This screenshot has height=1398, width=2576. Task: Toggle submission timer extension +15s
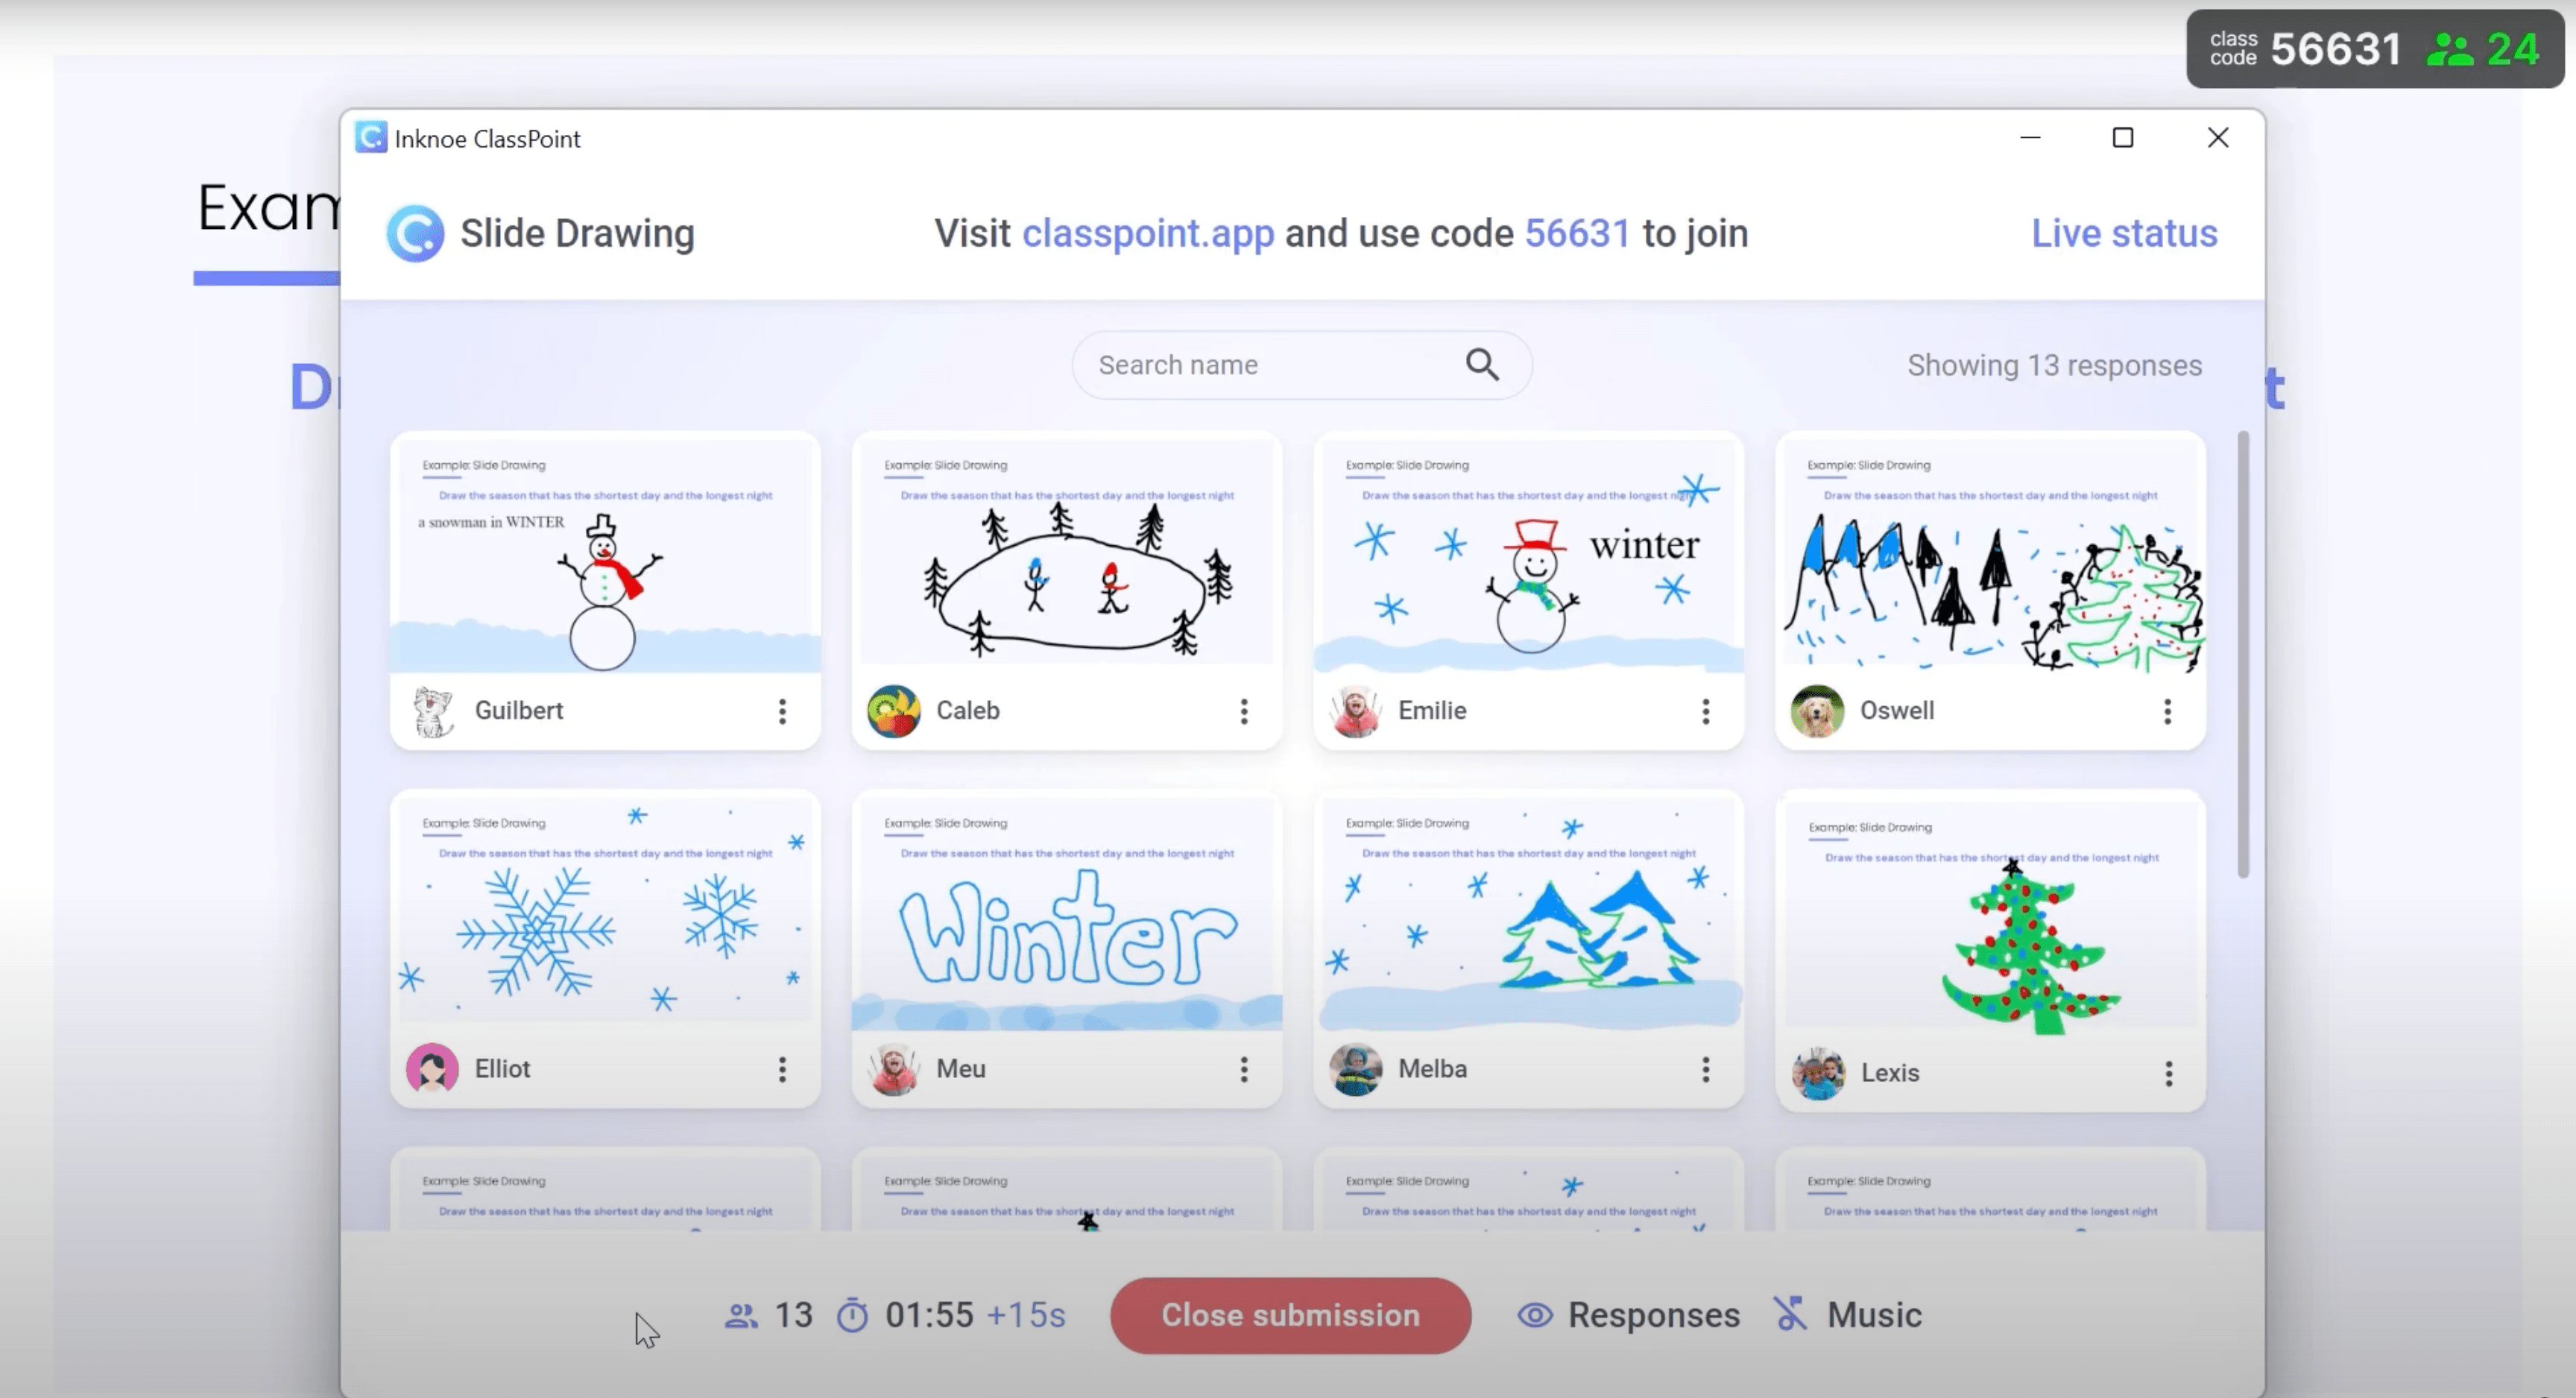(1026, 1314)
